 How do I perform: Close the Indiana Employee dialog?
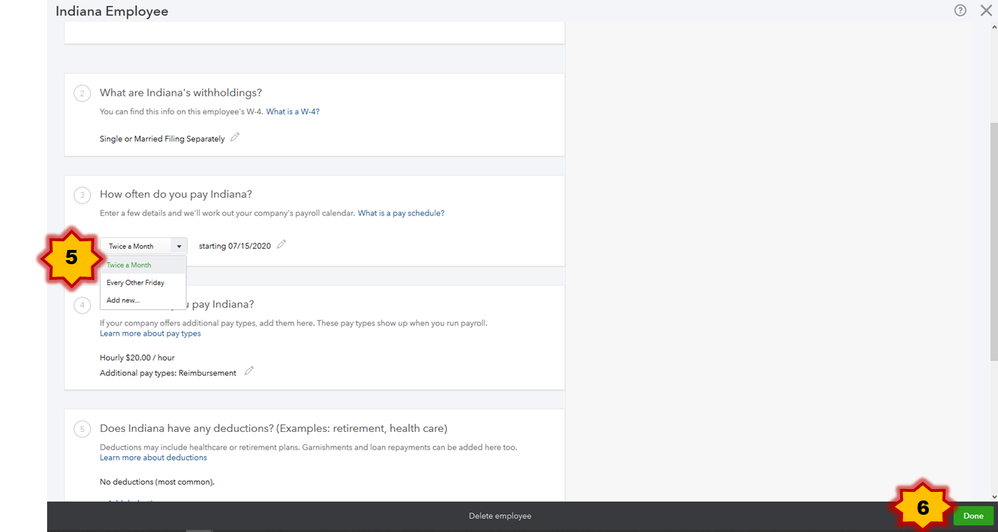(986, 10)
